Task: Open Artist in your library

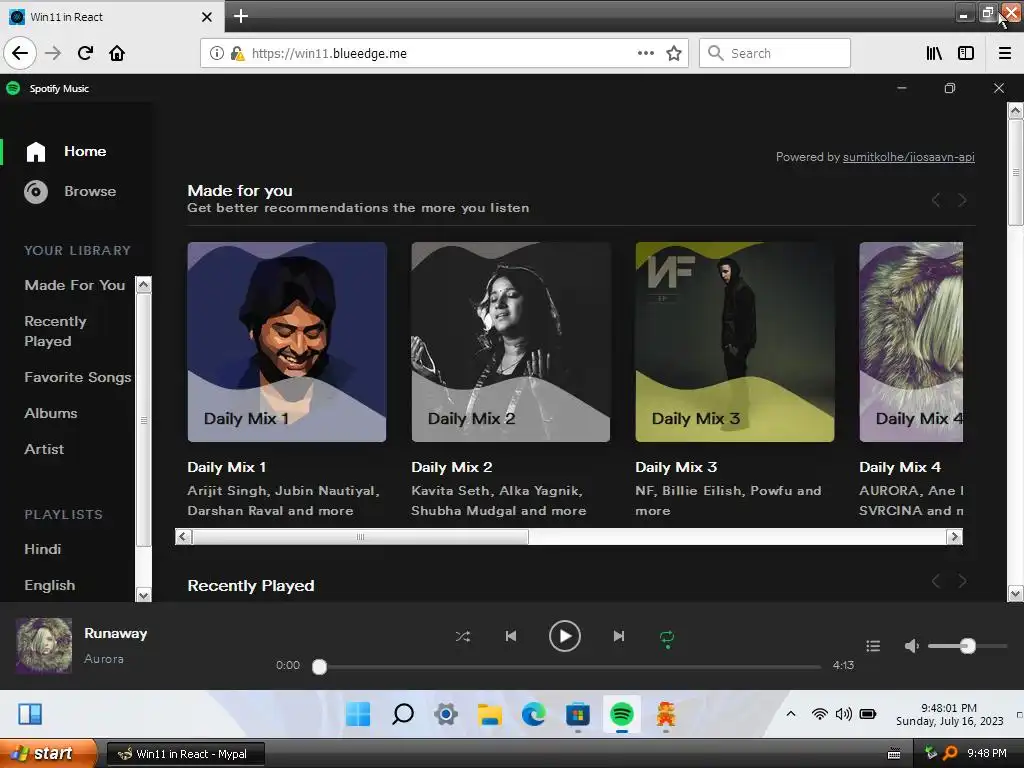Action: click(44, 449)
